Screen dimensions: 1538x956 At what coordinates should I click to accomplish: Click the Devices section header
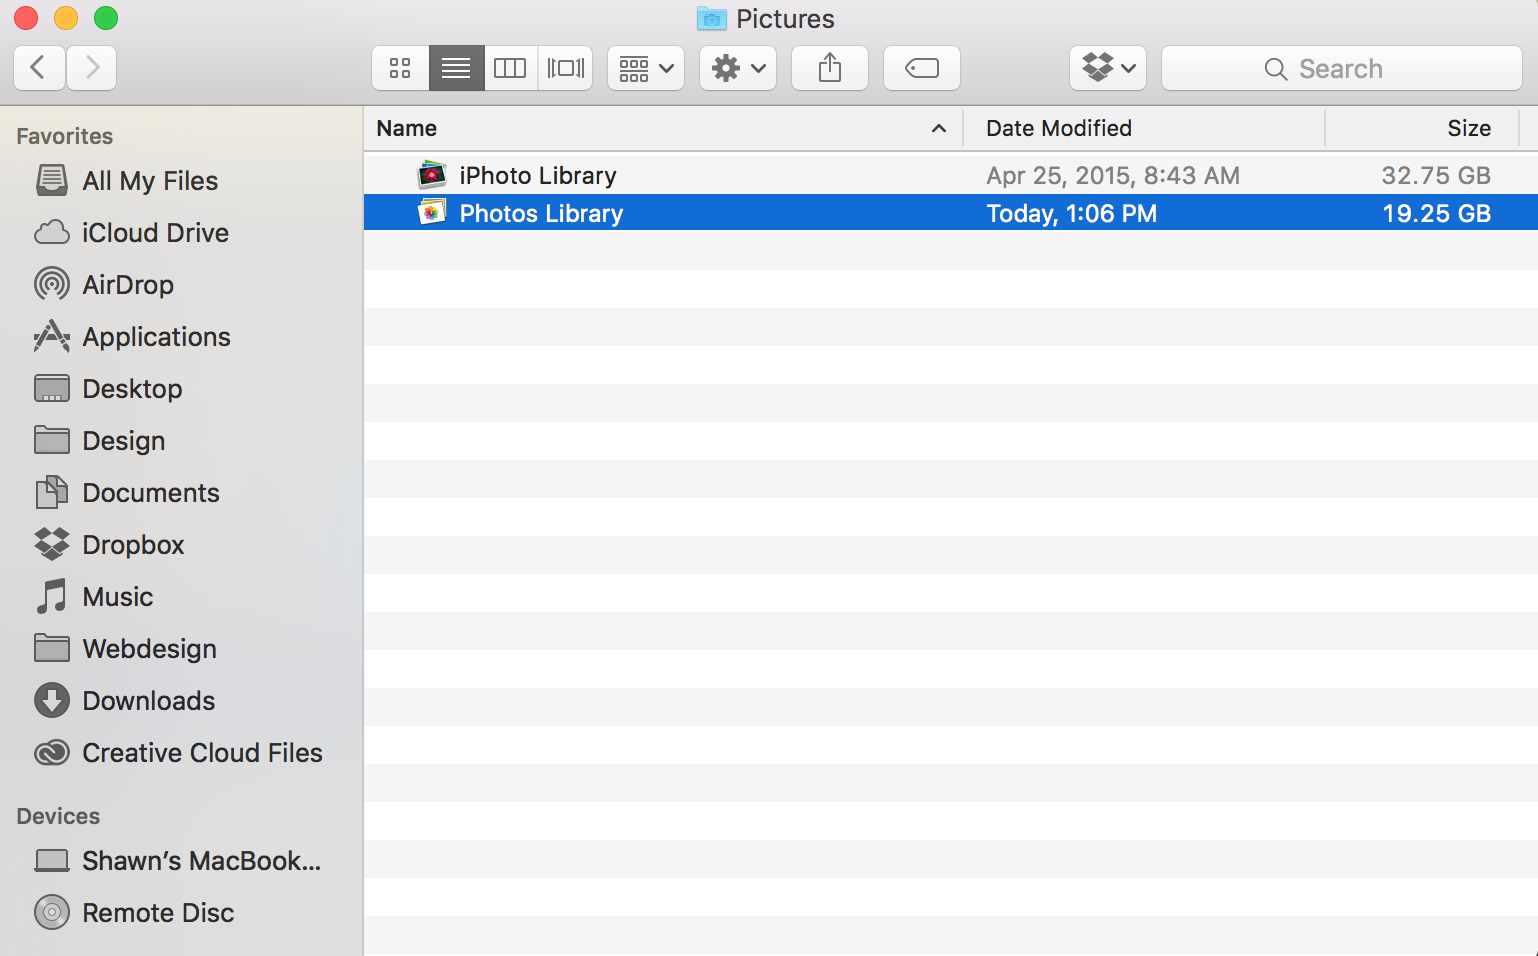[x=58, y=816]
